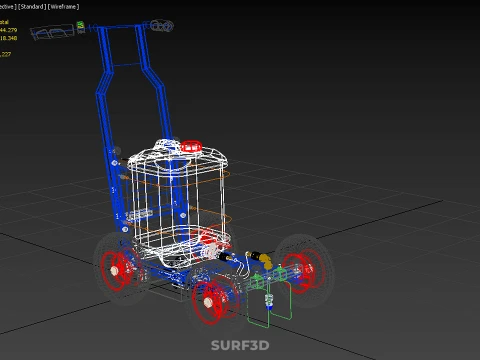Open the [Standard] viewport shading menu
The image size is (480, 360).
click(32, 7)
